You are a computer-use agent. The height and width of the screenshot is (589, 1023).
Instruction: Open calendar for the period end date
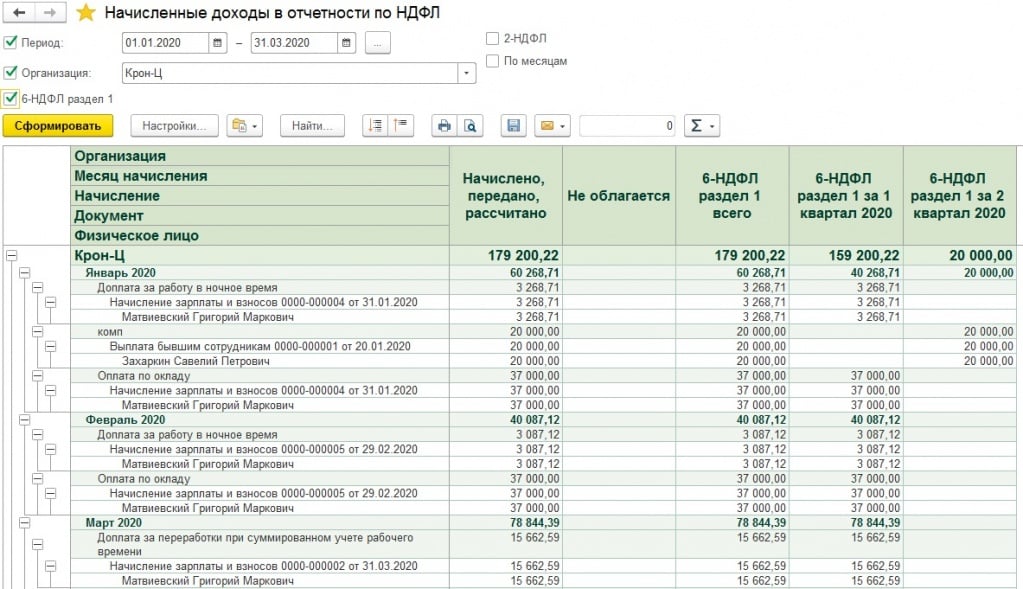tap(346, 43)
